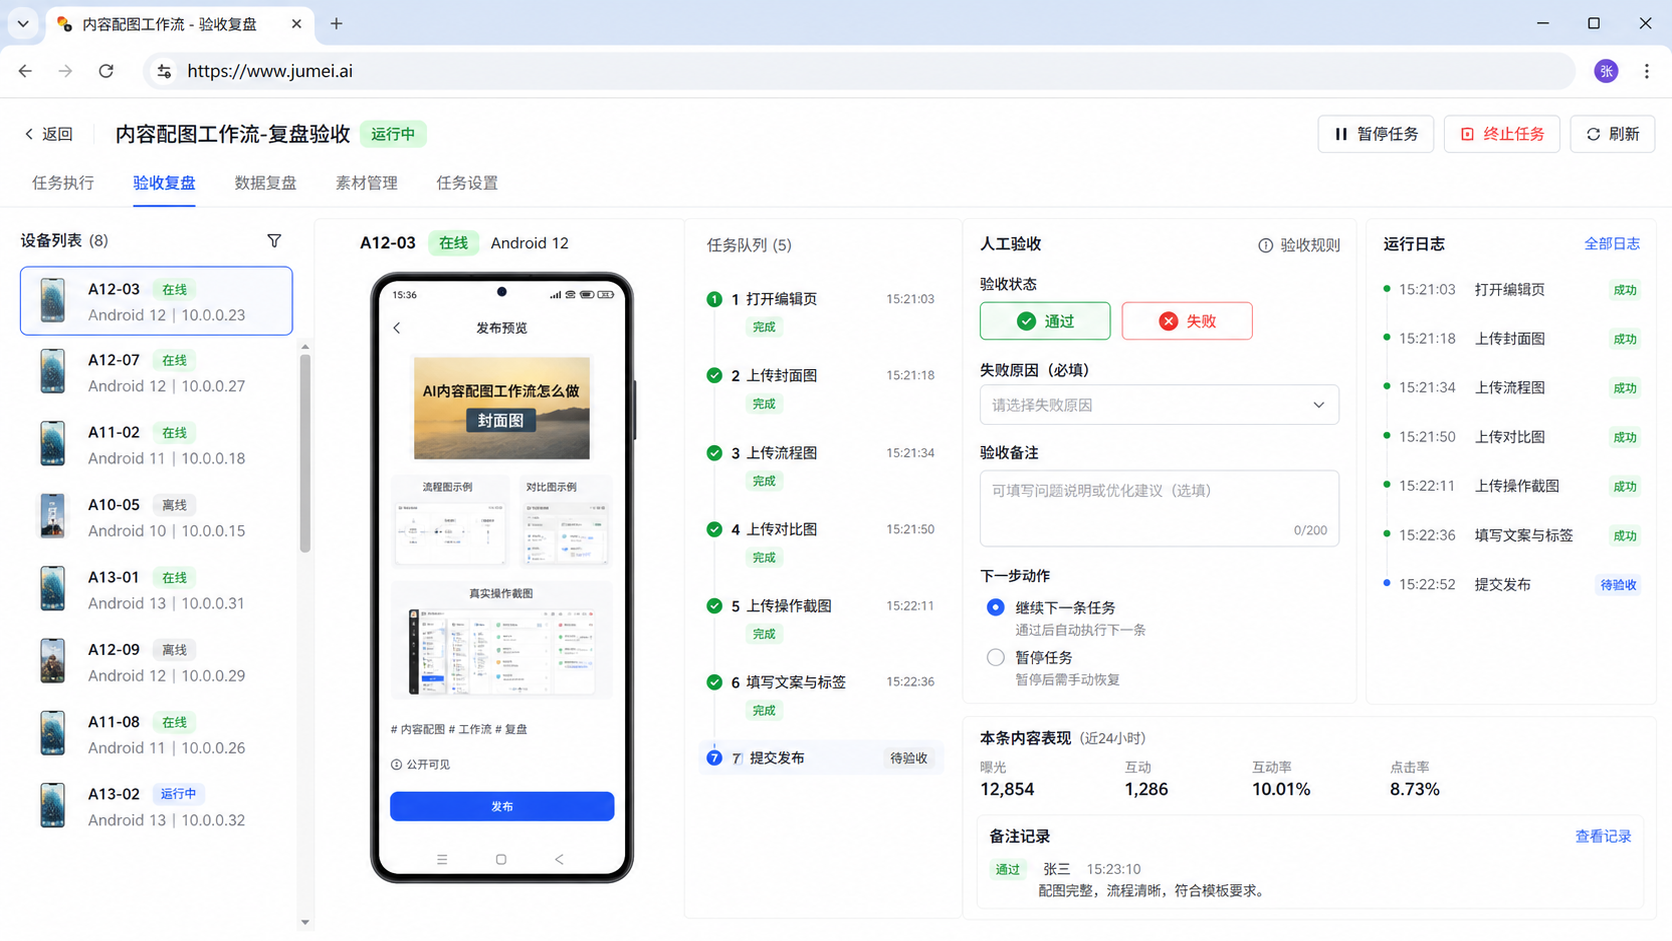Click the device list filter icon

[274, 241]
